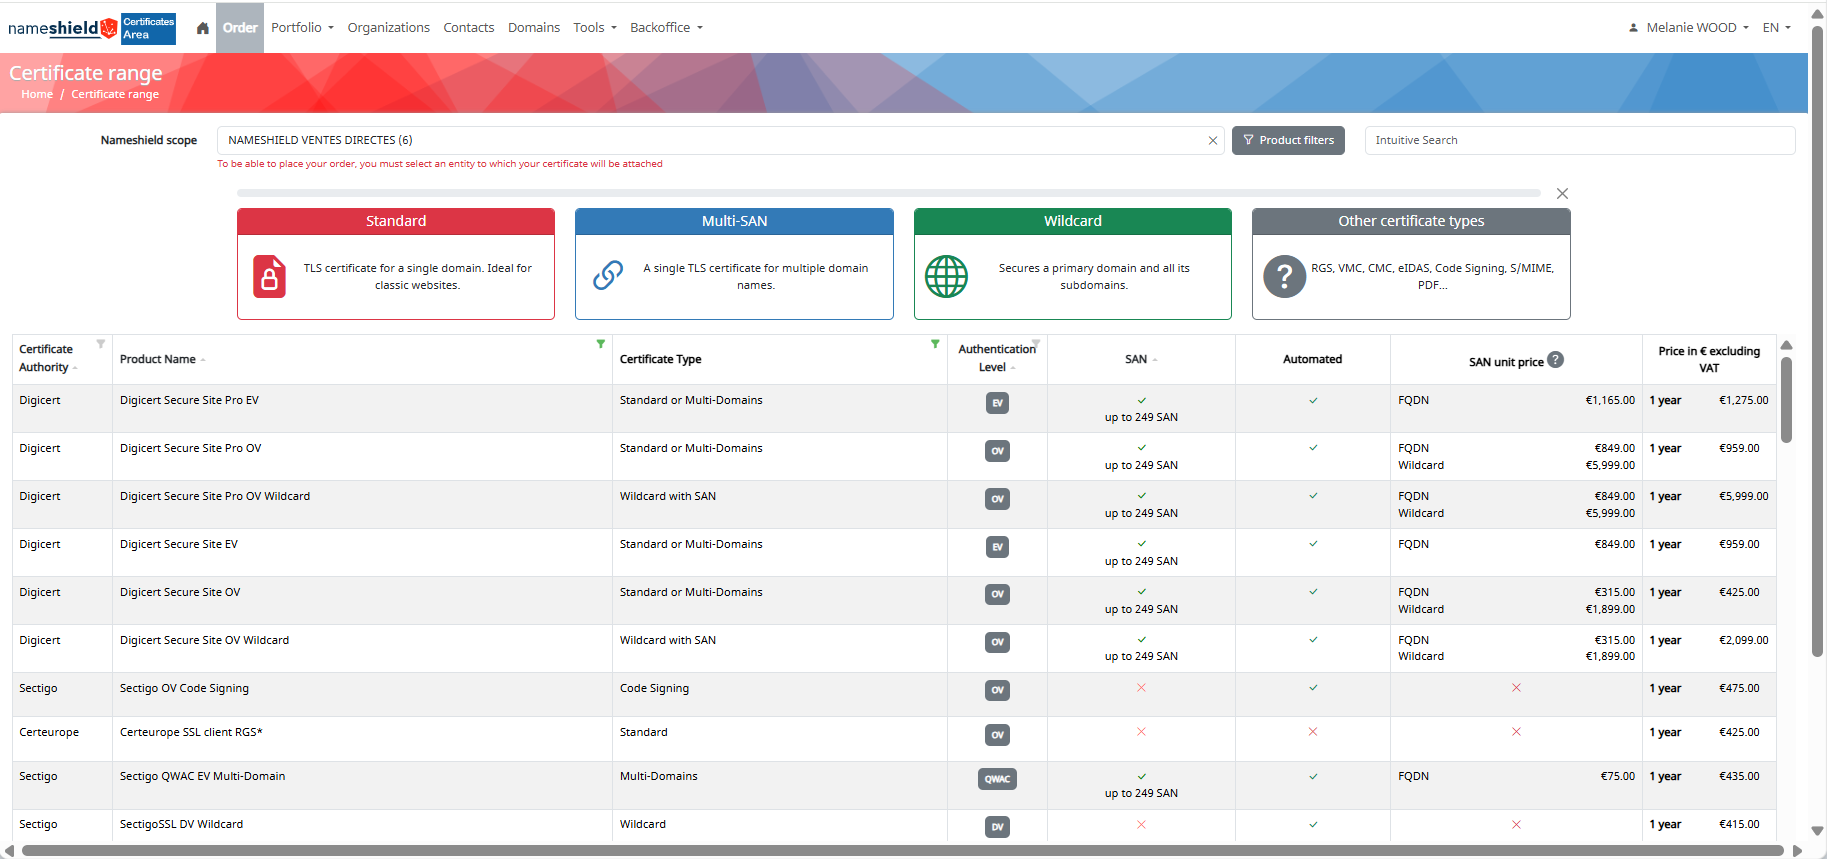The image size is (1827, 859).
Task: Click the Product filters button
Action: [x=1288, y=141]
